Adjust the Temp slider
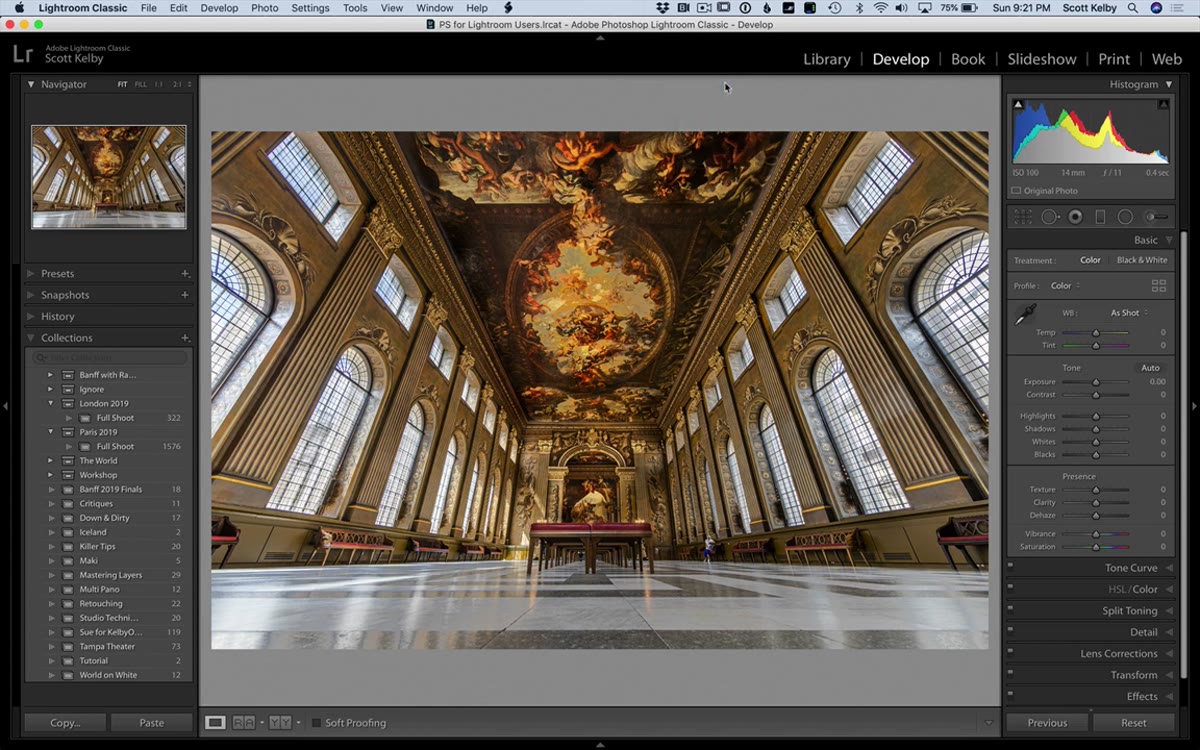 click(x=1096, y=332)
